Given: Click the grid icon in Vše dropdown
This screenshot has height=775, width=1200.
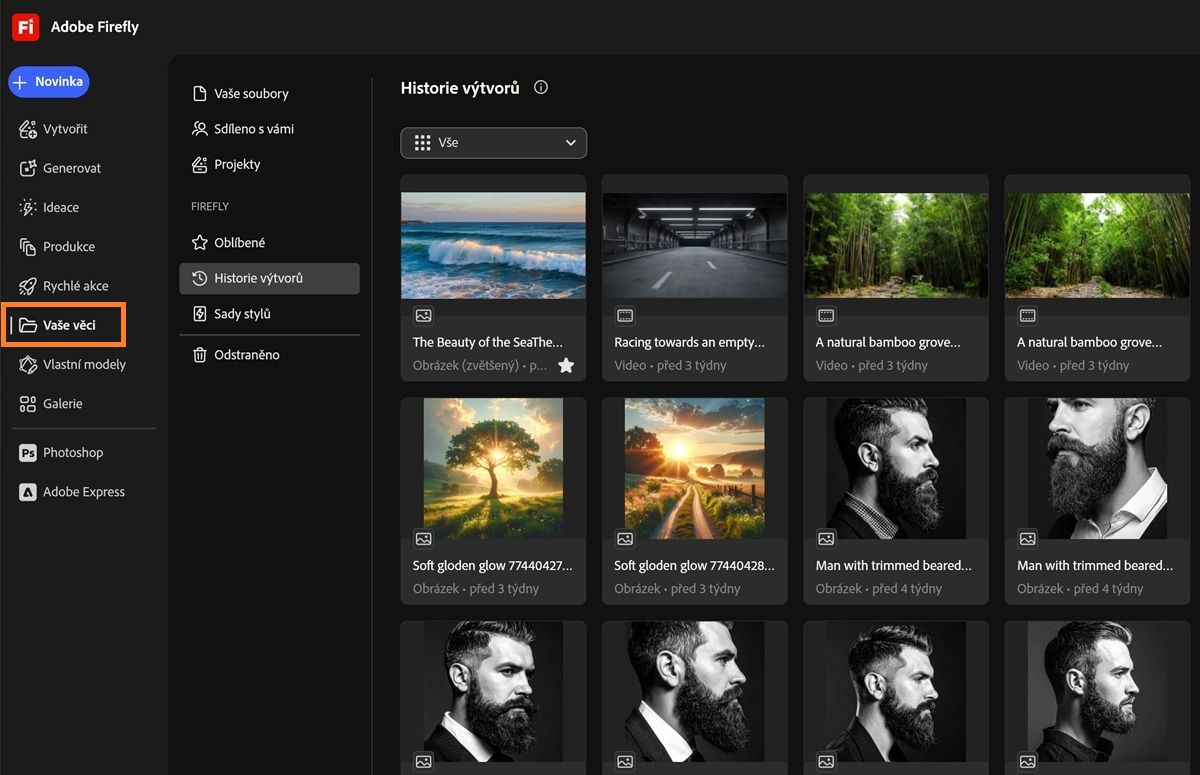Looking at the screenshot, I should (422, 142).
